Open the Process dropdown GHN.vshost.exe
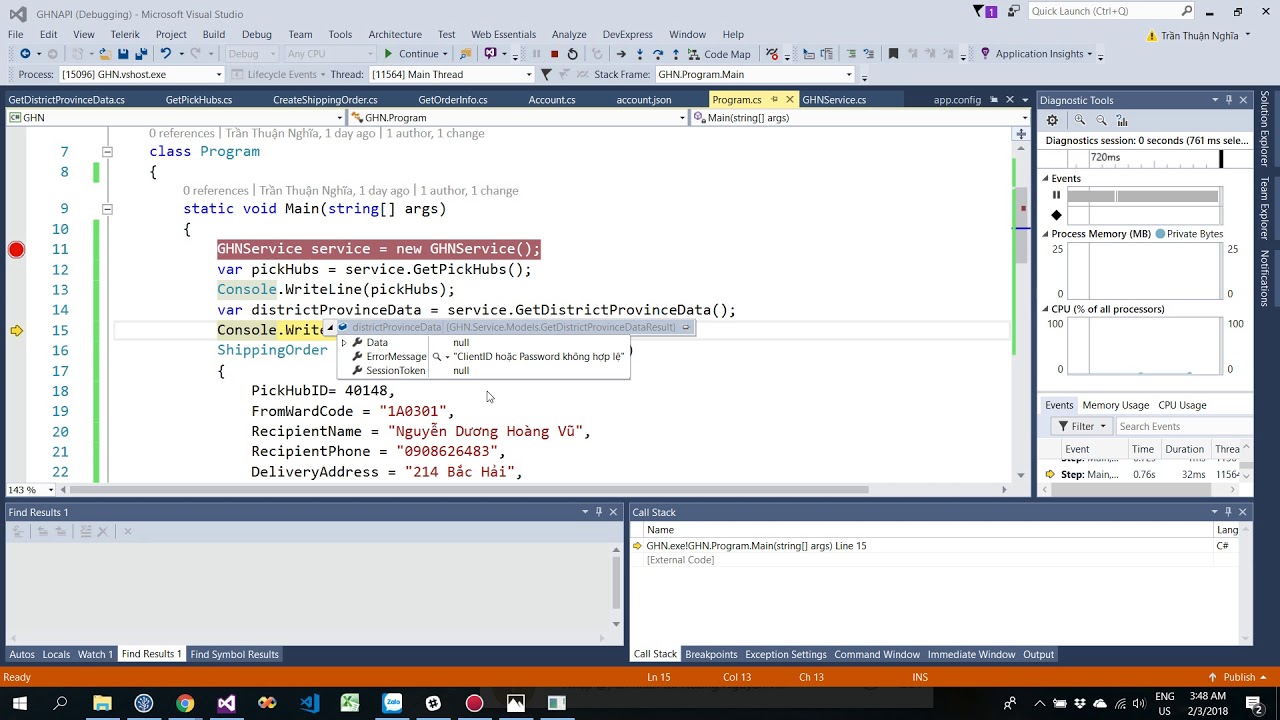1280x720 pixels. [x=141, y=74]
